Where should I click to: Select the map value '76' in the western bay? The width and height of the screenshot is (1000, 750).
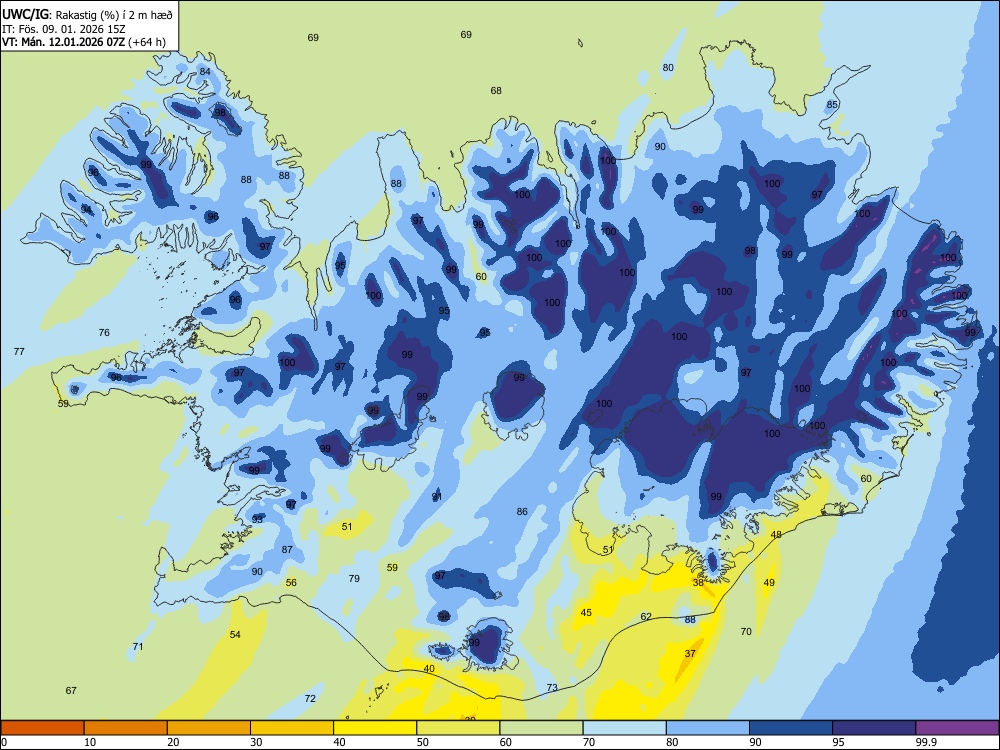pyautogui.click(x=104, y=332)
